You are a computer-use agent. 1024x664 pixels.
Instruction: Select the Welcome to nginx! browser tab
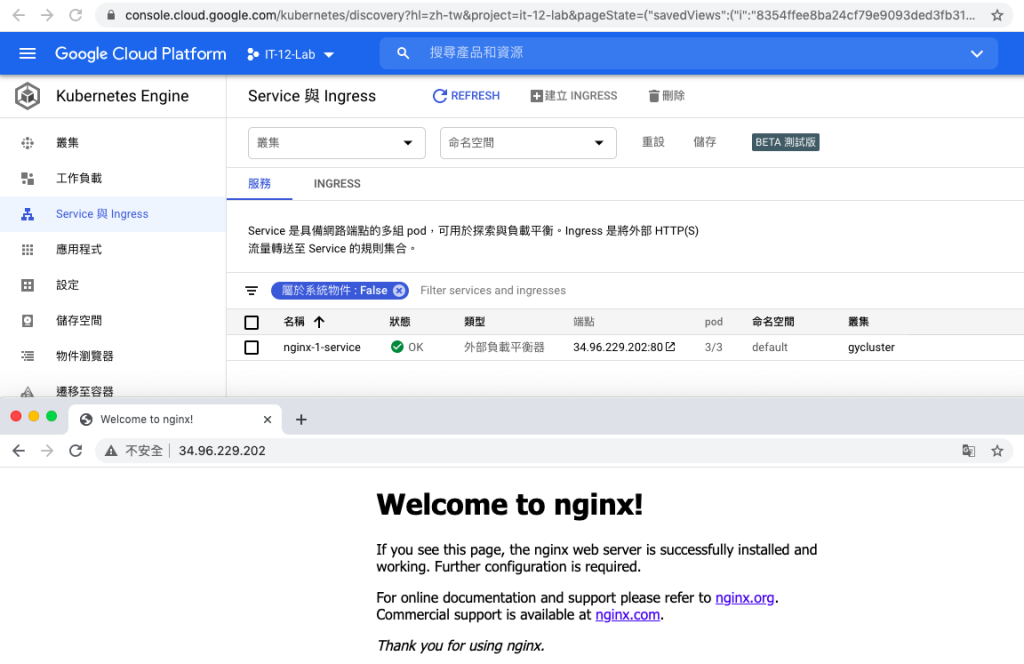(175, 420)
